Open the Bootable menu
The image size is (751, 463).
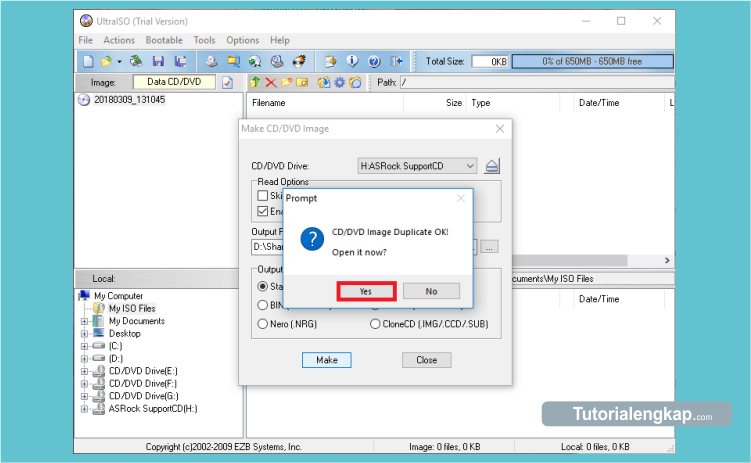[164, 40]
